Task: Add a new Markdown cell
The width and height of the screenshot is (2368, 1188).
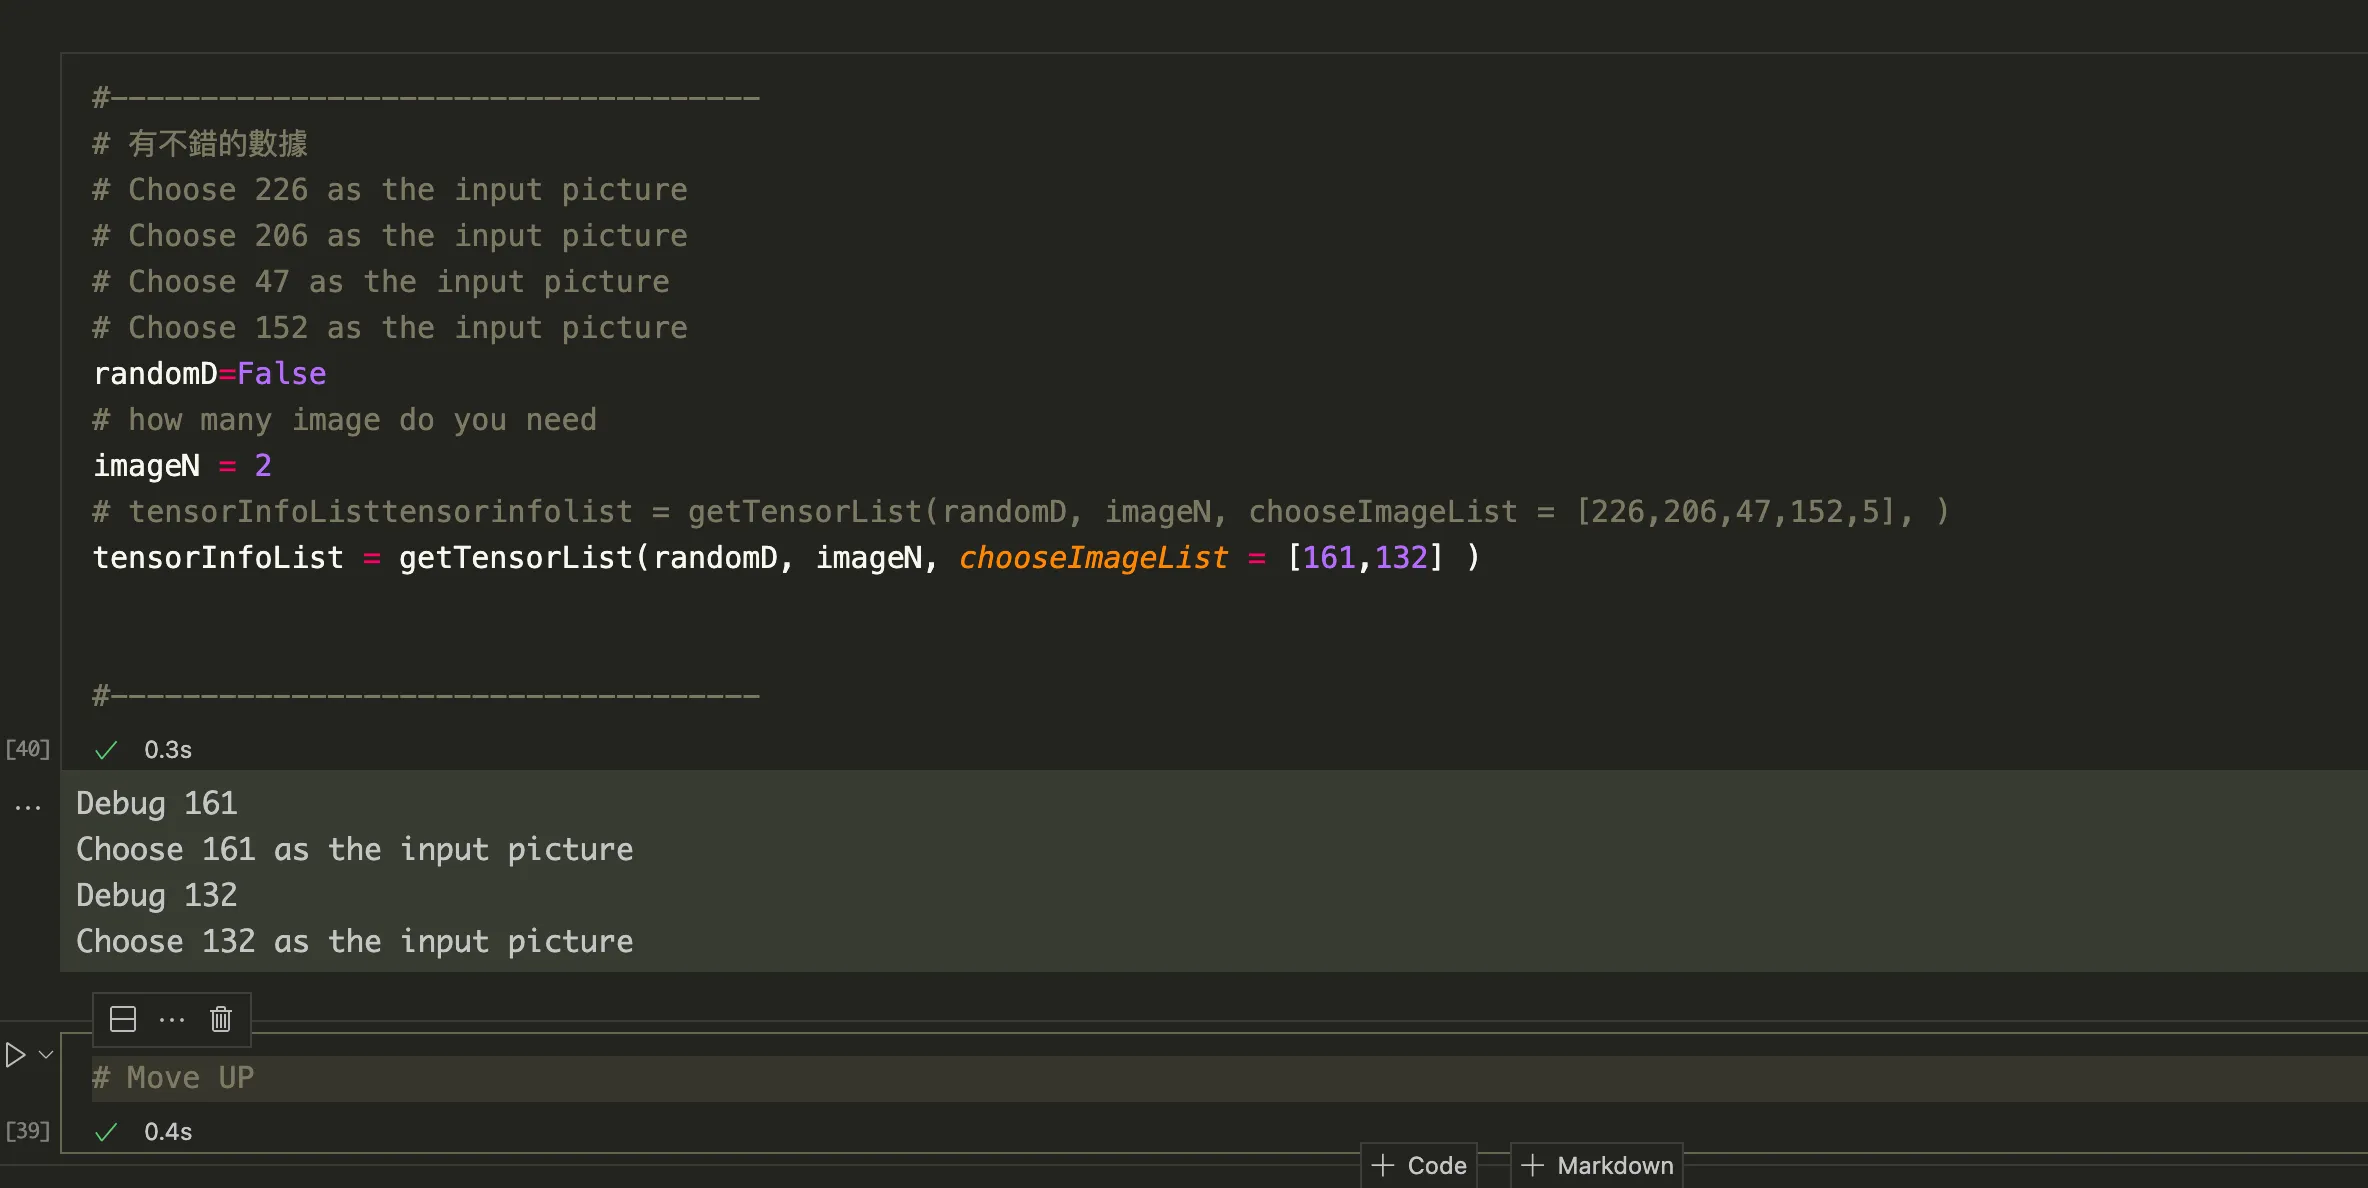Action: [1597, 1165]
